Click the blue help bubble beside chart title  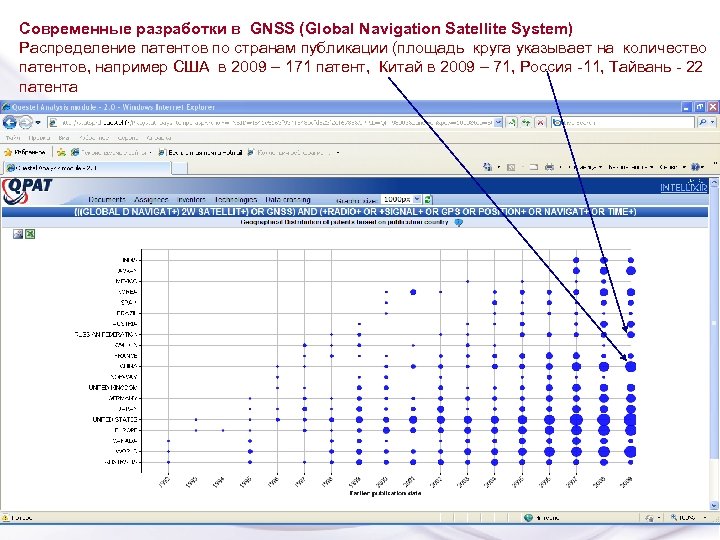coord(458,222)
